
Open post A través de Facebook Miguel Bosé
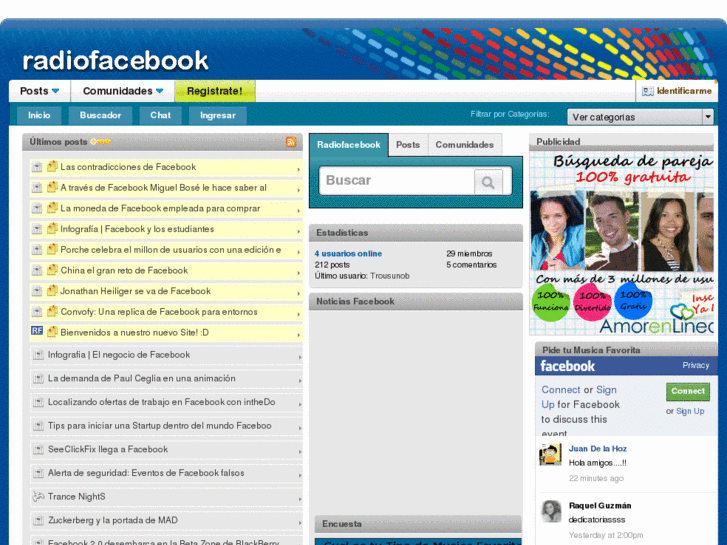click(163, 188)
